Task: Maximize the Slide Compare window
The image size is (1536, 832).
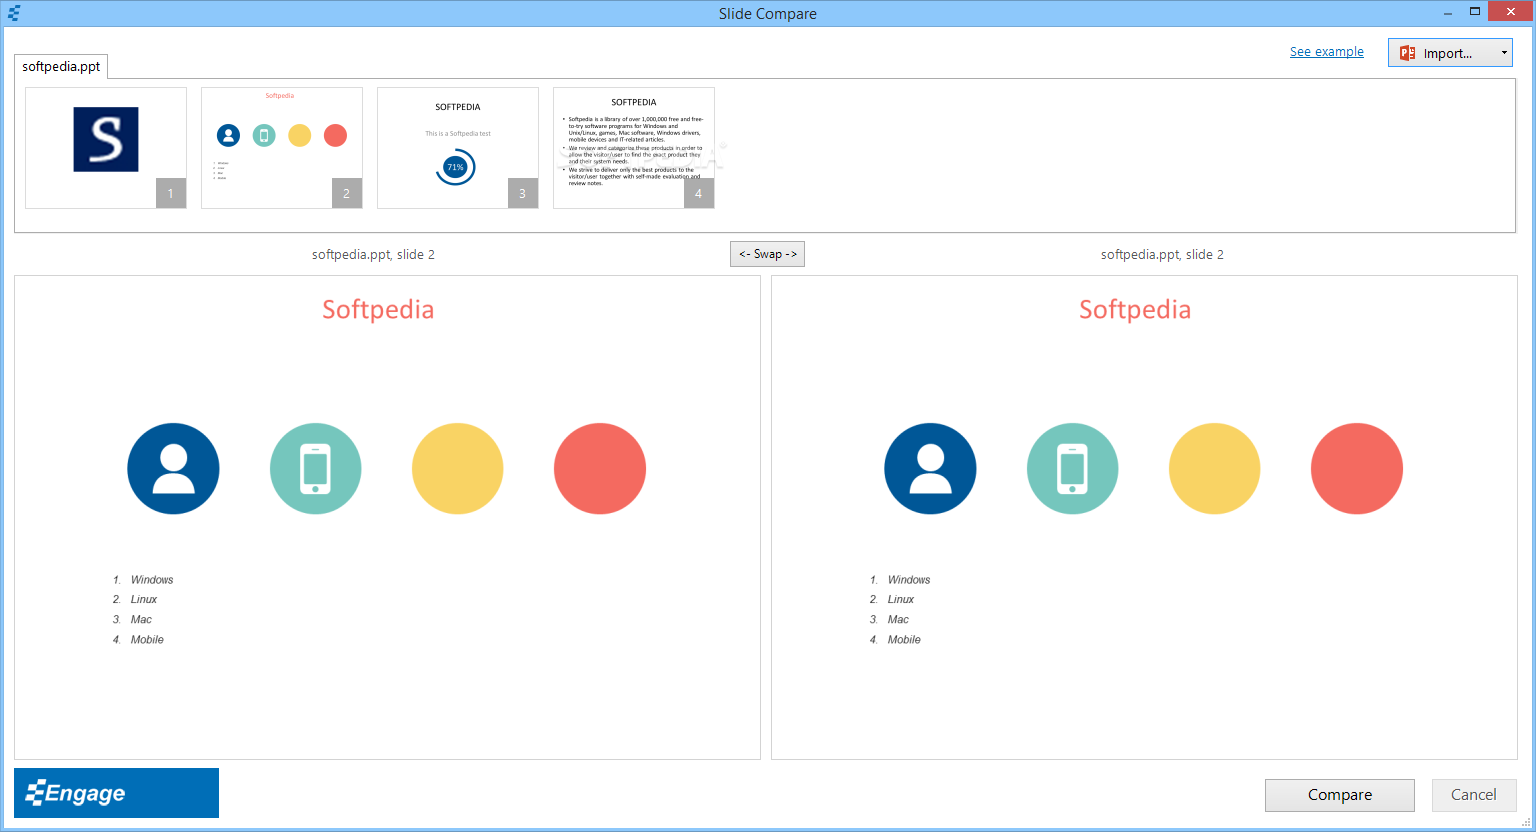Action: point(1474,12)
